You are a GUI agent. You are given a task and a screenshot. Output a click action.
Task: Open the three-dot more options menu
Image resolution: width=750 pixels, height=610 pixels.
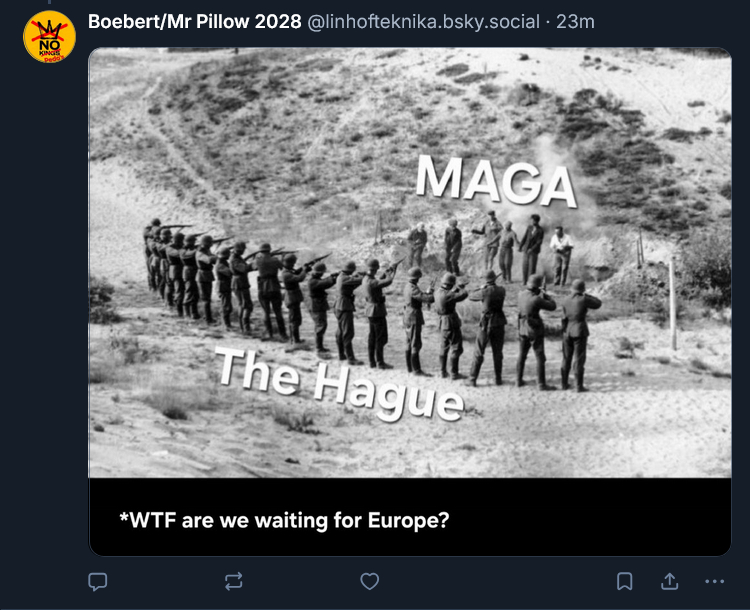point(715,581)
